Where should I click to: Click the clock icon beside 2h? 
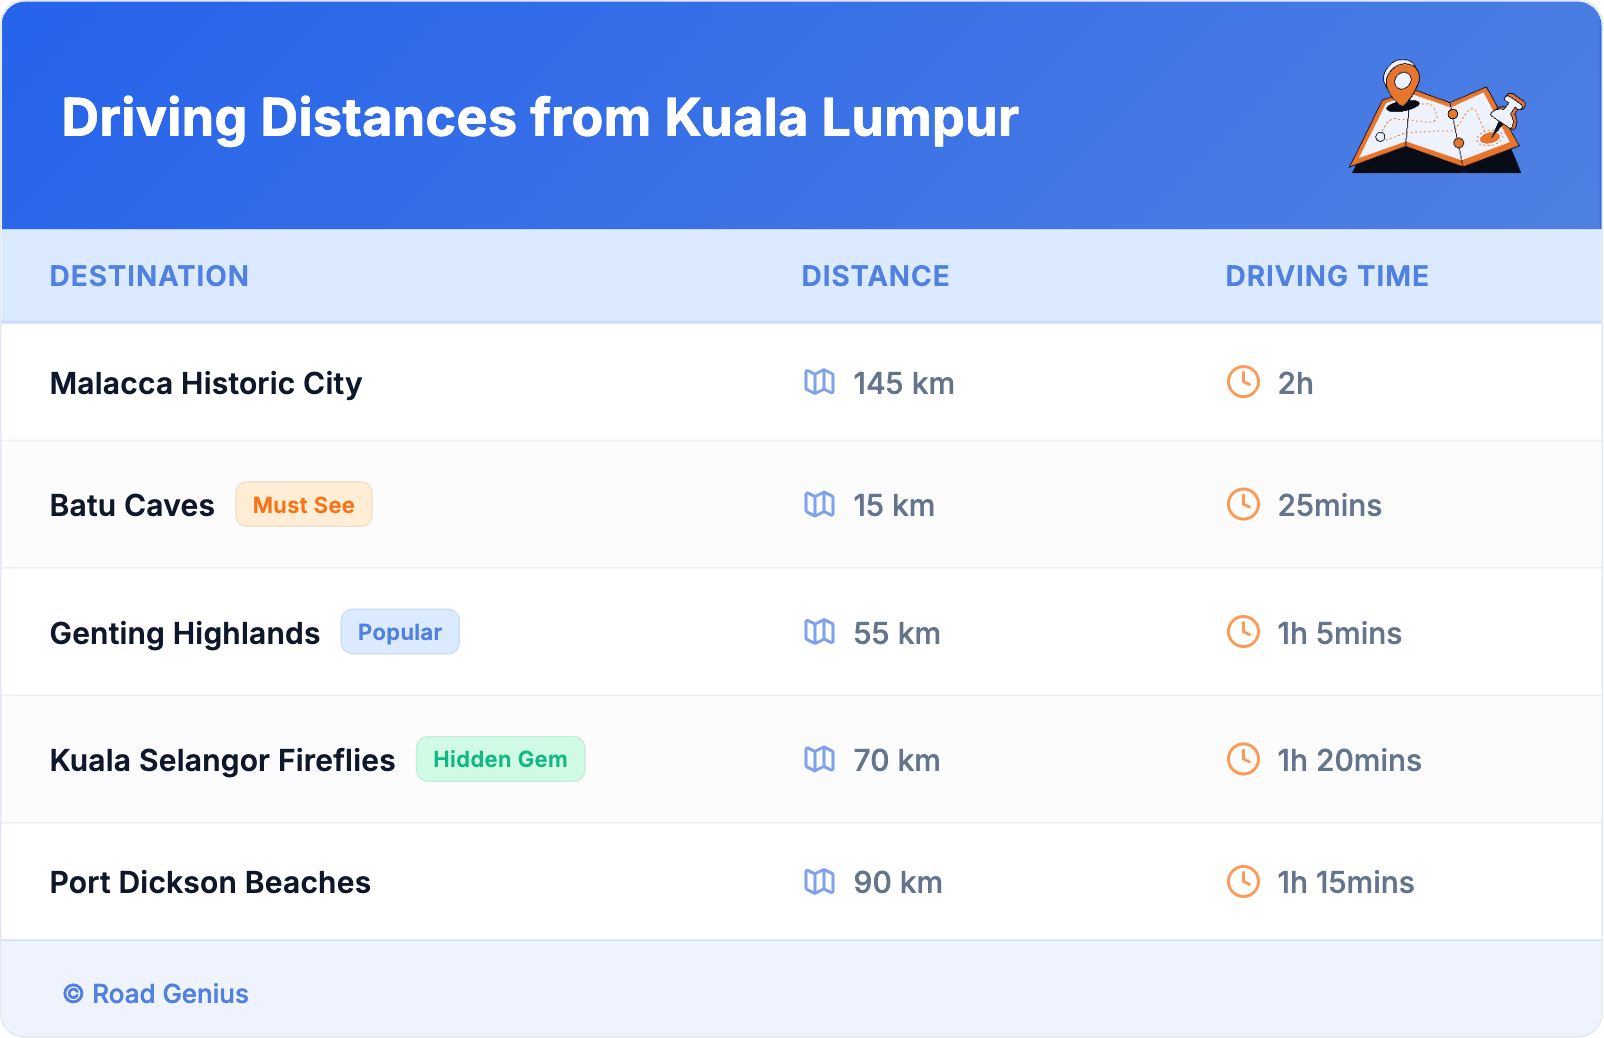[1243, 382]
